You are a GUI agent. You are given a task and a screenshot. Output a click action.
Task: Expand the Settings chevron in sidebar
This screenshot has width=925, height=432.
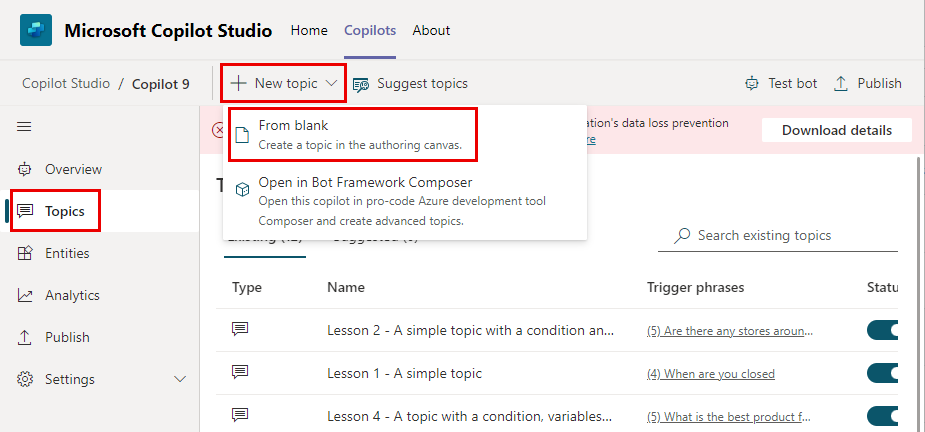pyautogui.click(x=181, y=379)
